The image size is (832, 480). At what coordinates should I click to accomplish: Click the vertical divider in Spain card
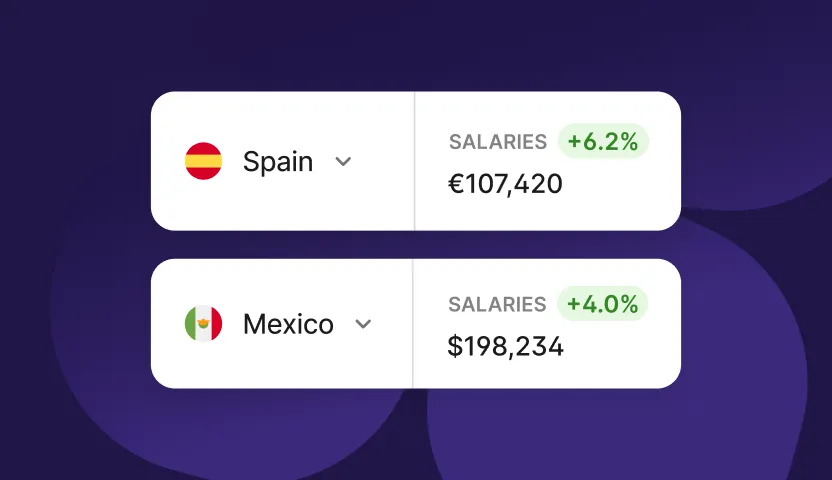[x=414, y=161]
